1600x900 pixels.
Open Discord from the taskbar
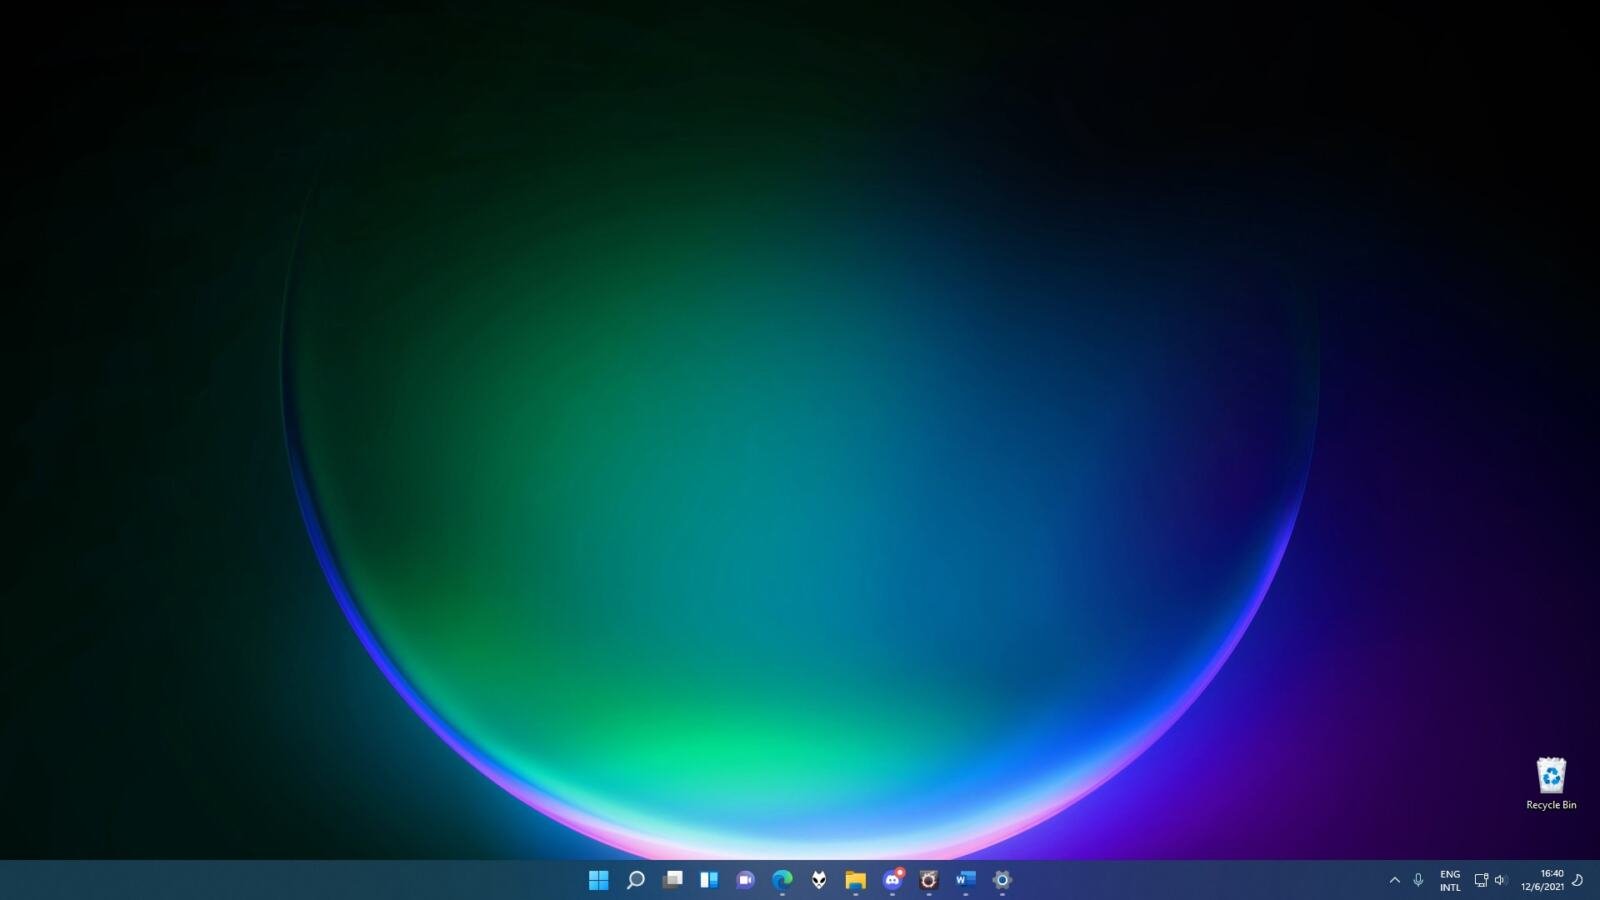(892, 880)
